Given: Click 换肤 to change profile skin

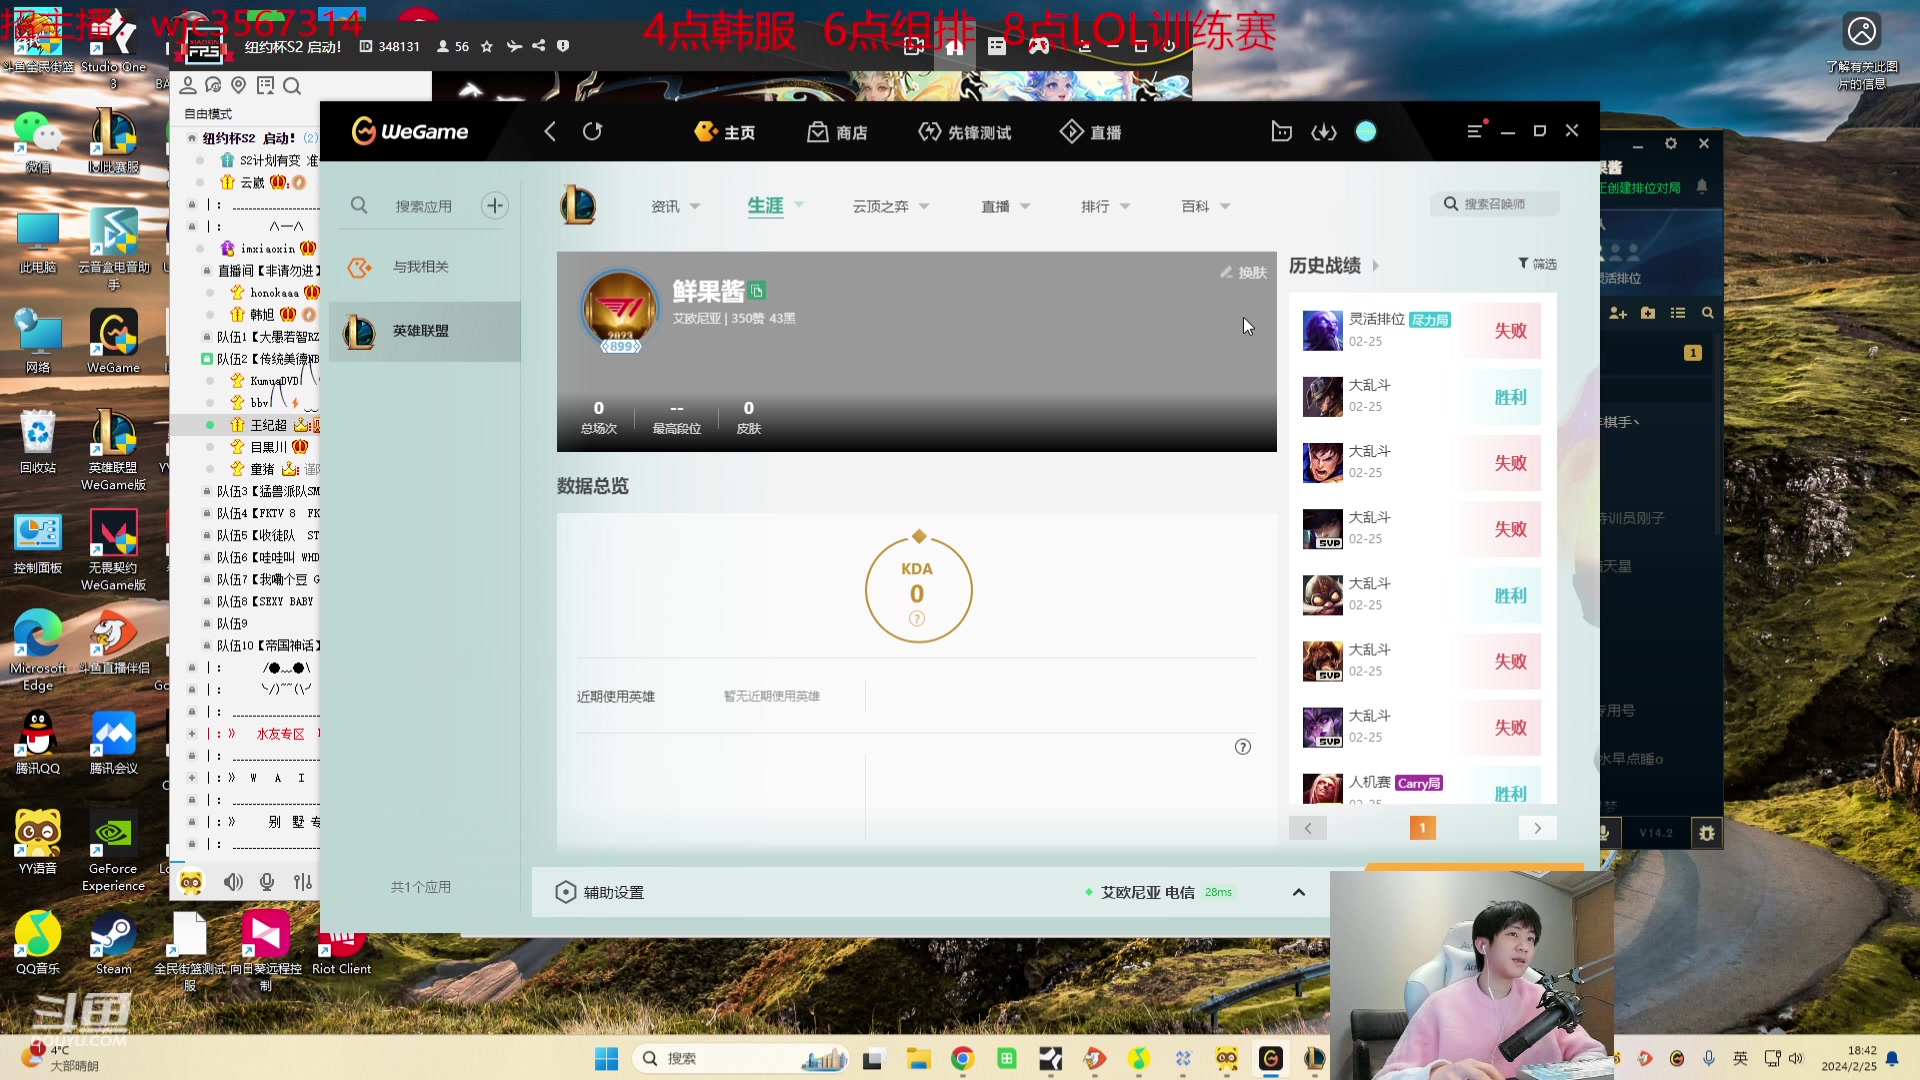Looking at the screenshot, I should [x=1243, y=272].
